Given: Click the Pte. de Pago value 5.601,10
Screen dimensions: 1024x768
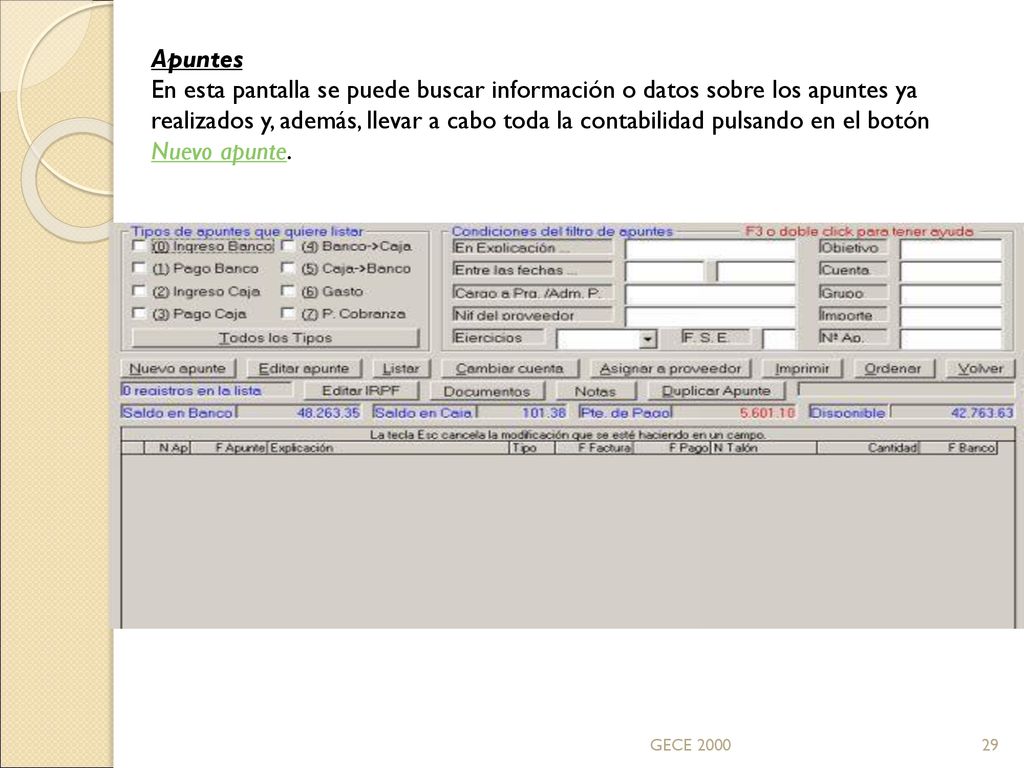Looking at the screenshot, I should coord(767,413).
